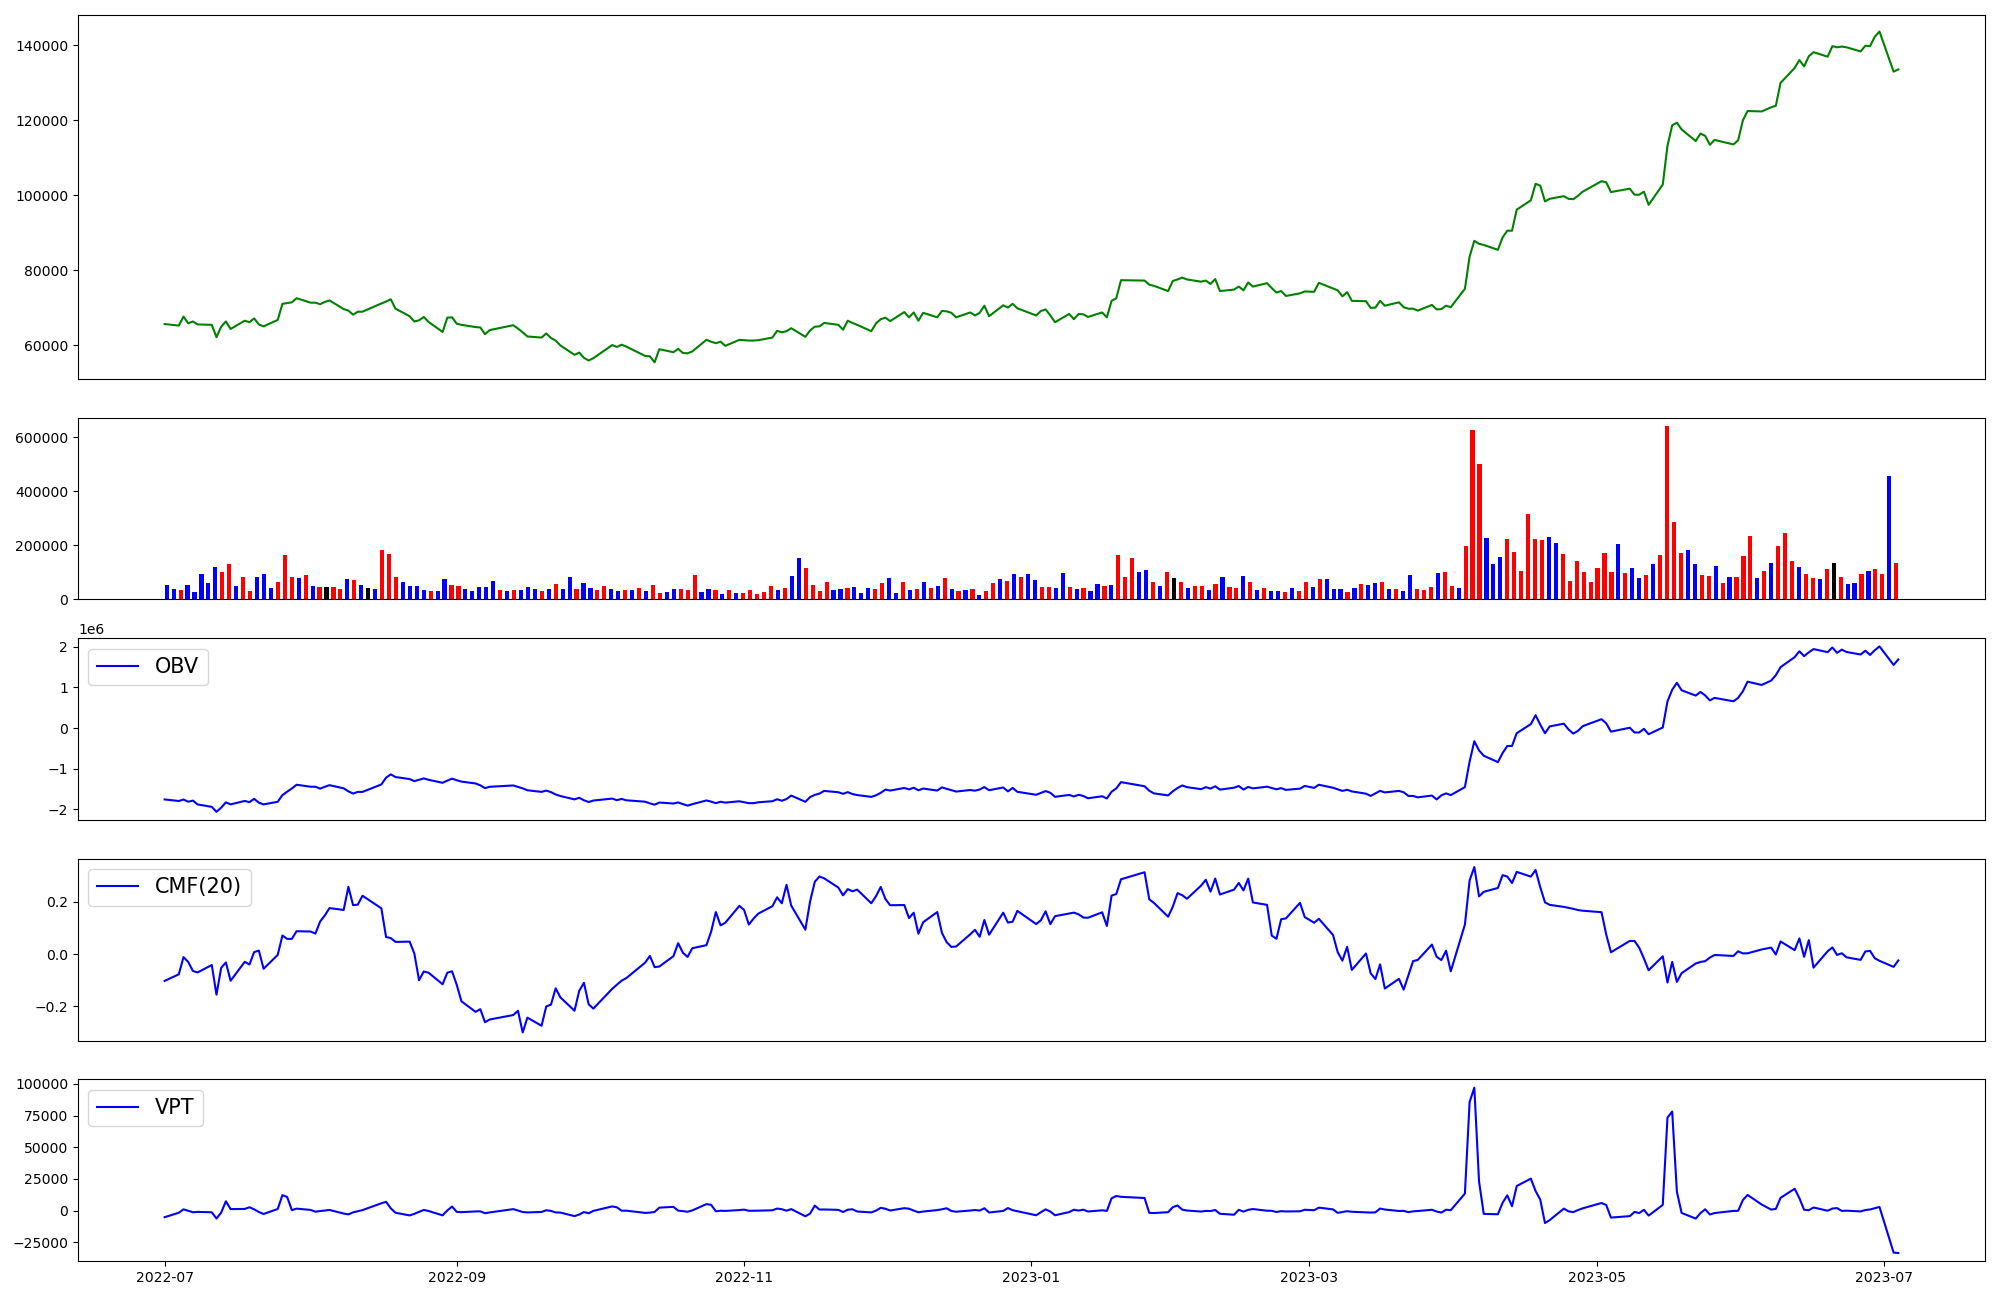Click the CMF(20) legend entry
The image size is (2000, 1300).
197,886
